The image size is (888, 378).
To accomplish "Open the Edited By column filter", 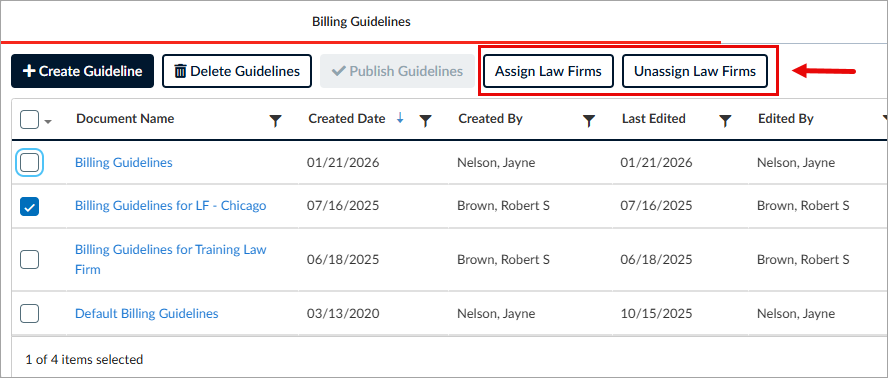I will (885, 119).
